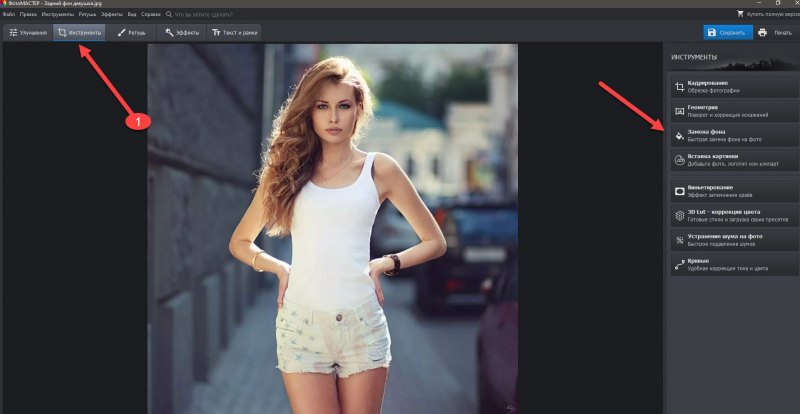This screenshot has height=414, width=800.
Task: Follow the Купить полную версию link
Action: pyautogui.click(x=767, y=14)
